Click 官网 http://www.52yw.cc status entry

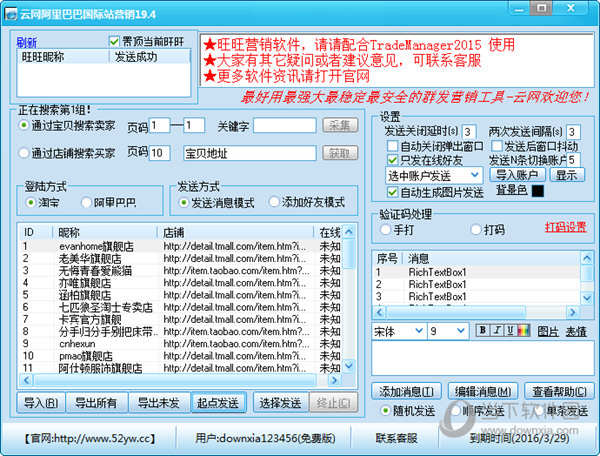point(89,438)
